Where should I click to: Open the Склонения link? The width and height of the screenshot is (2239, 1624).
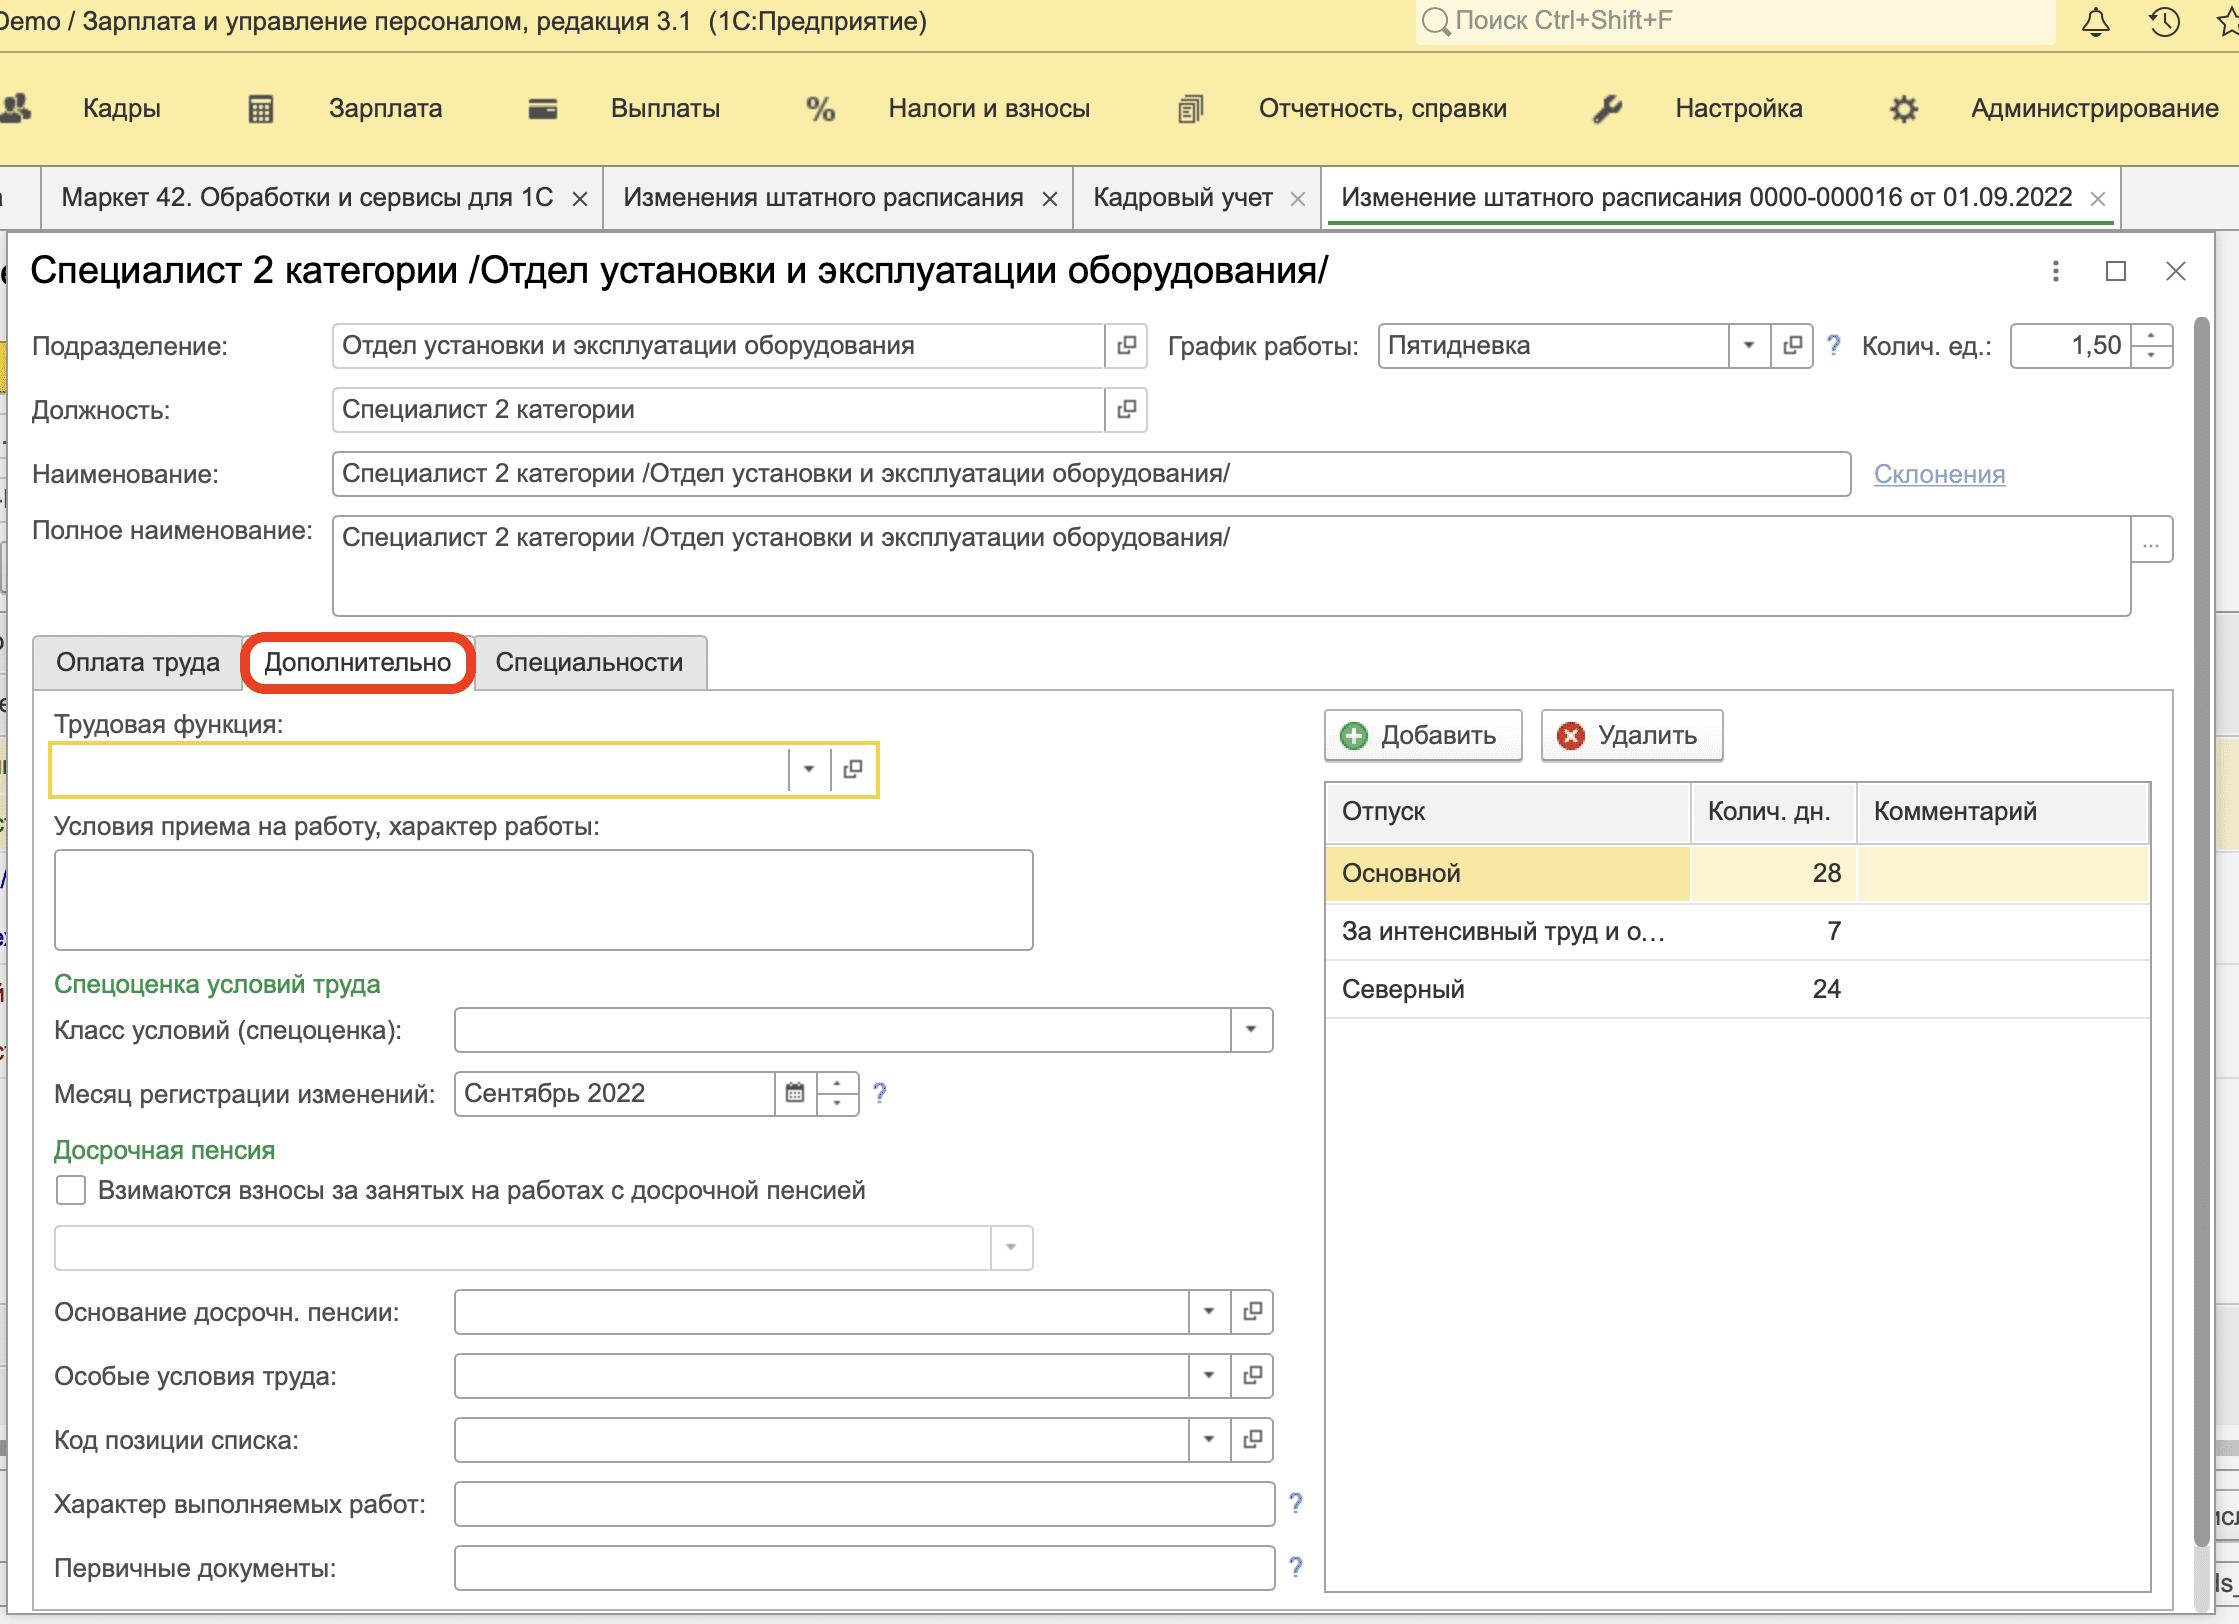click(1939, 474)
